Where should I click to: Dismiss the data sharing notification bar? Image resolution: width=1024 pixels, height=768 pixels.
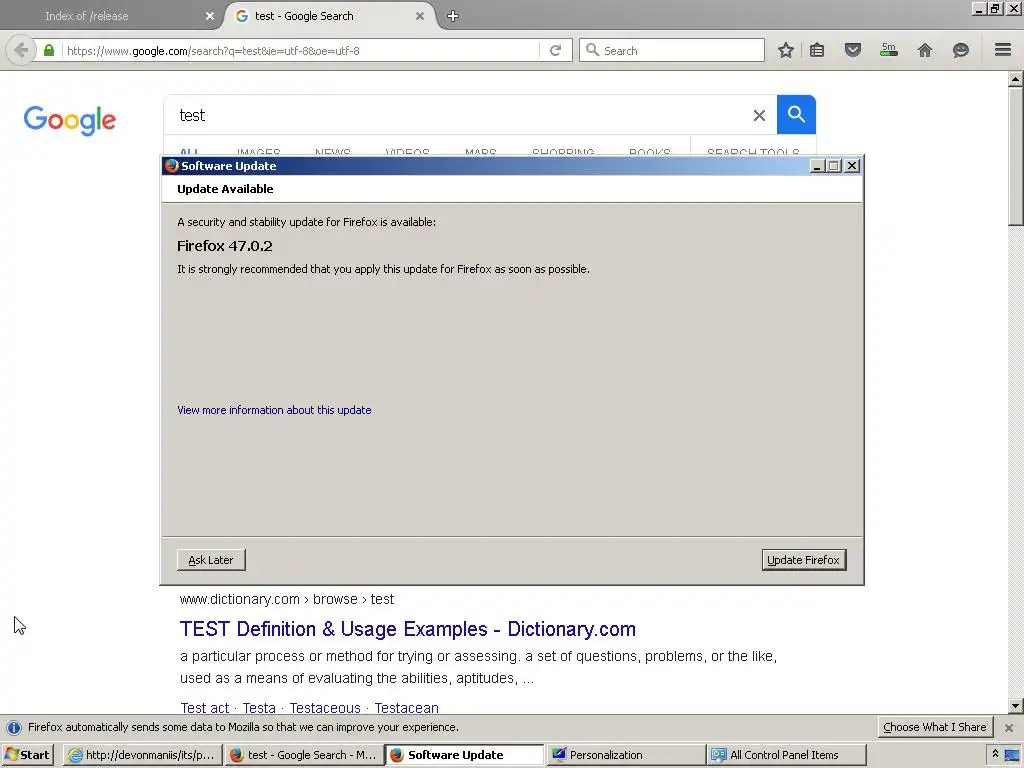[x=1009, y=727]
